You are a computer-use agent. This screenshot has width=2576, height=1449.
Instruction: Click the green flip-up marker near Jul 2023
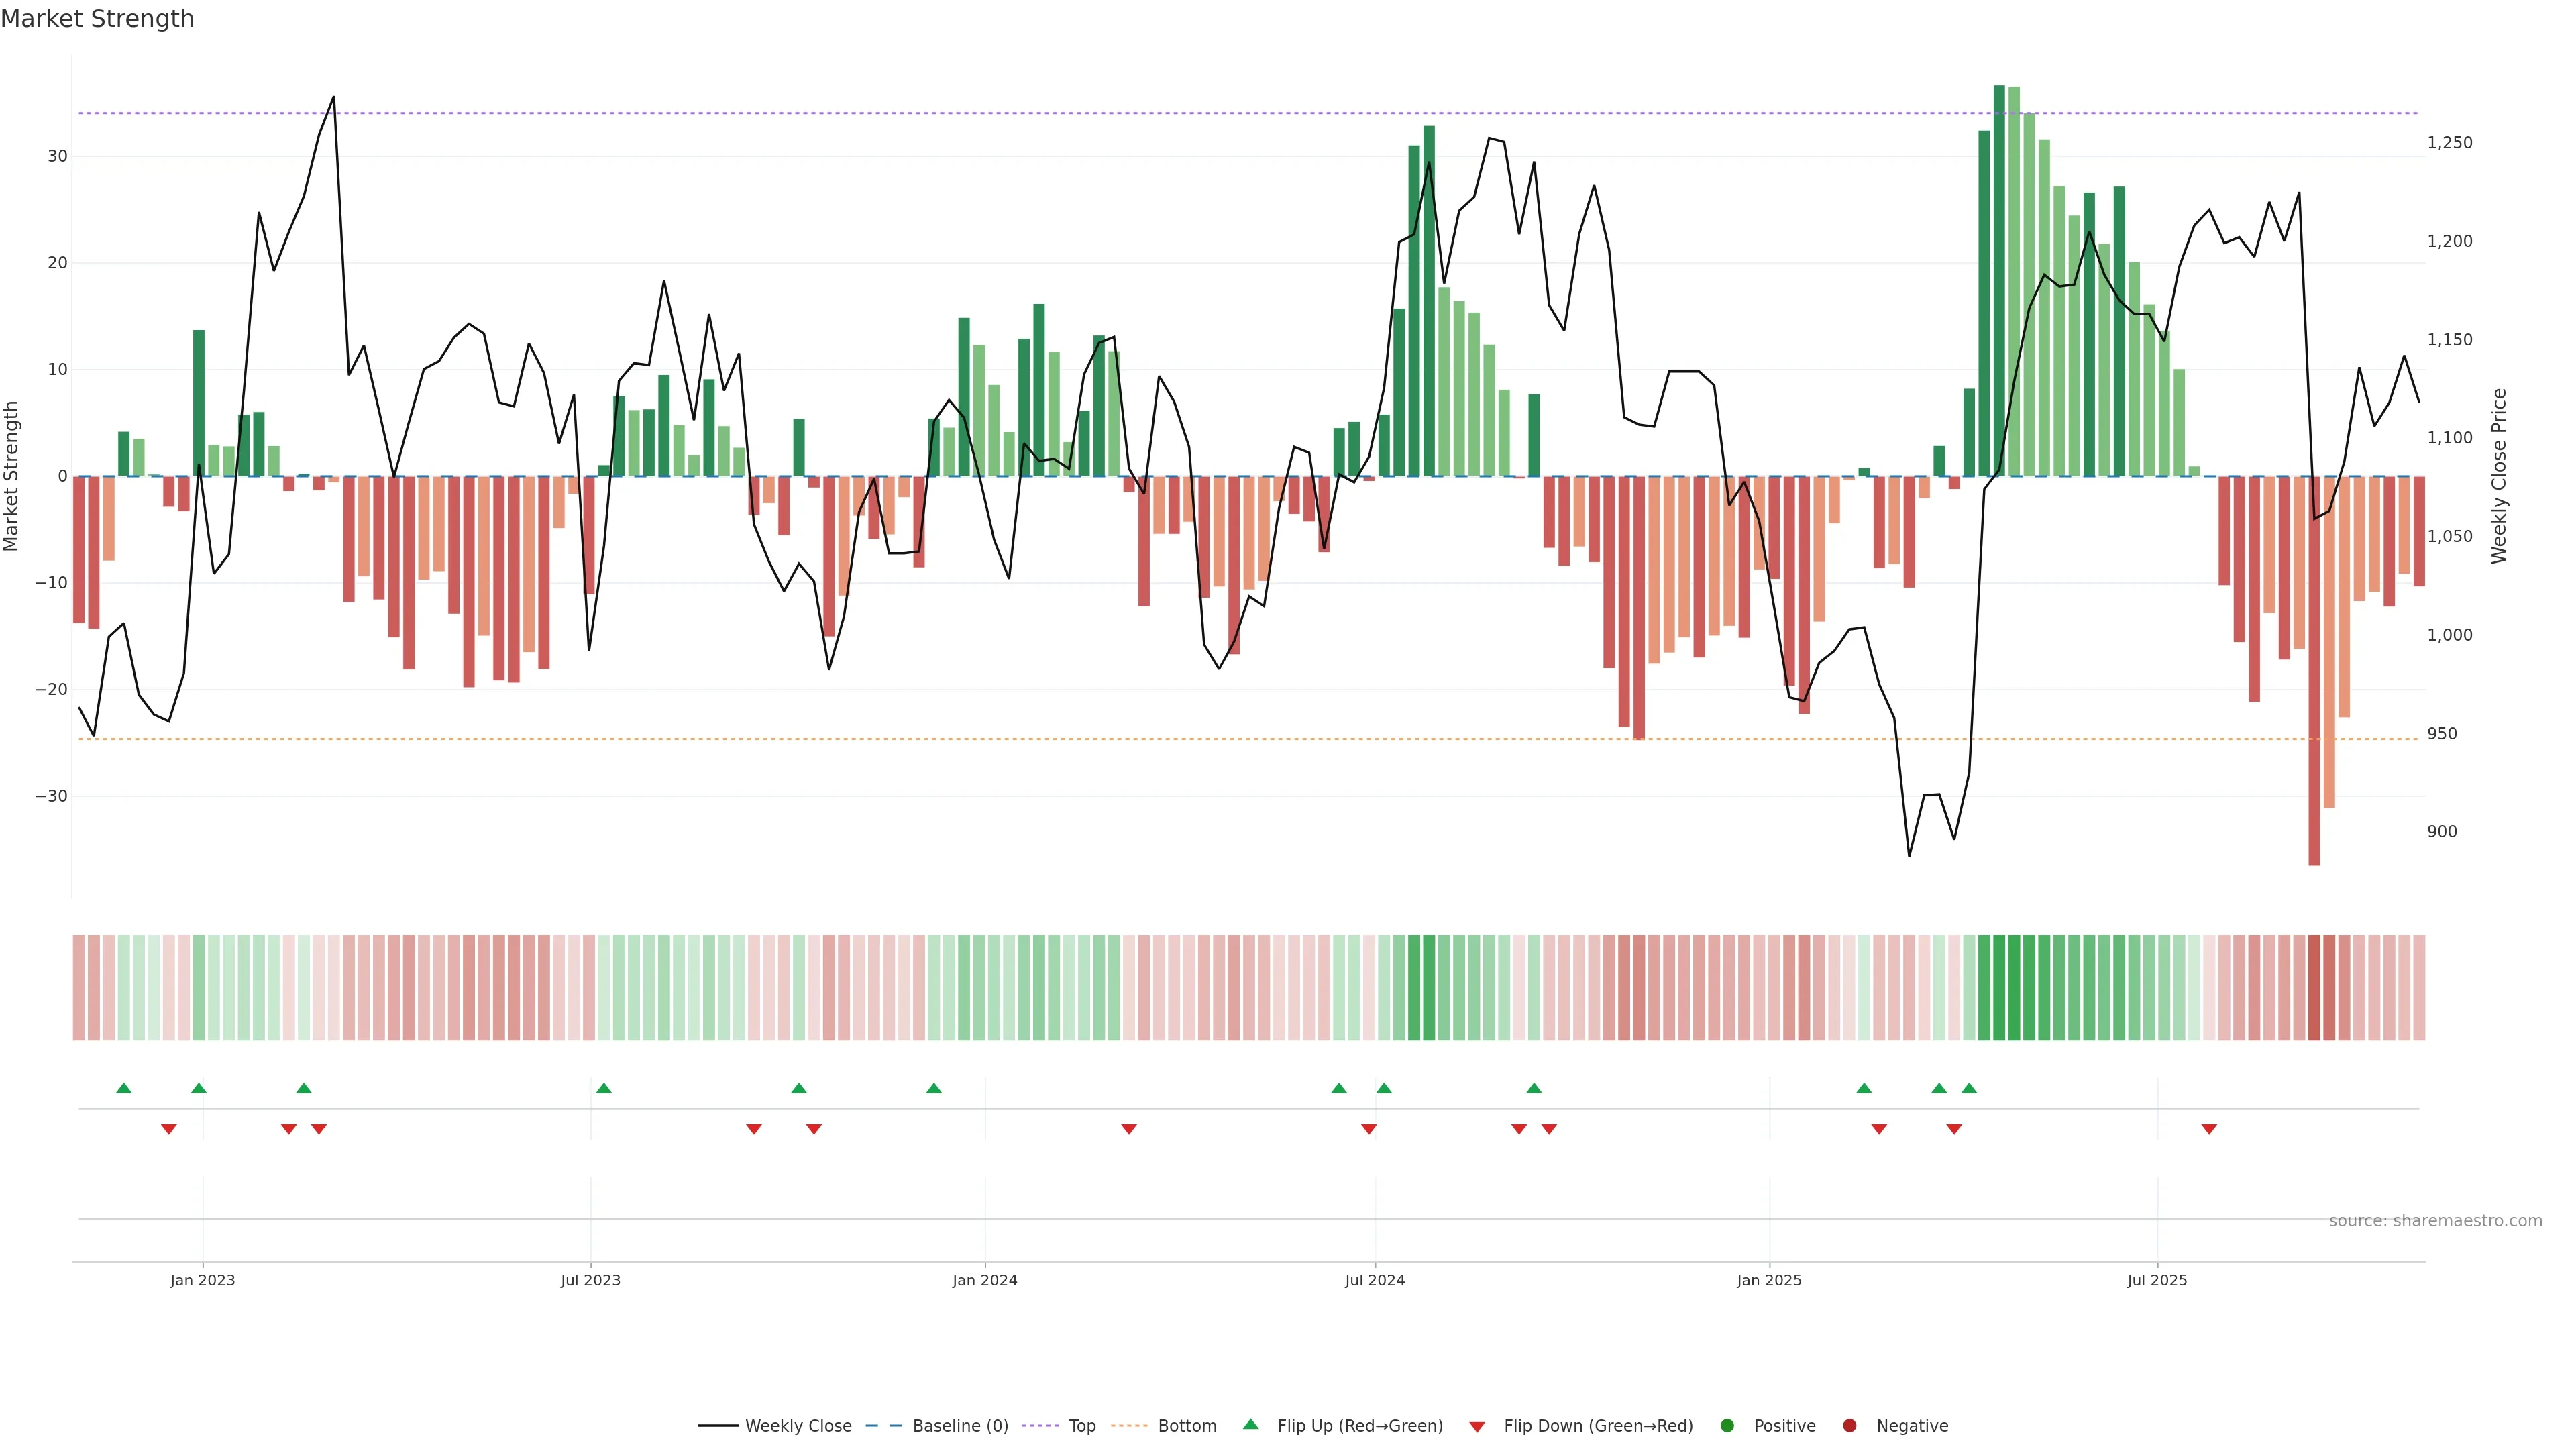pyautogui.click(x=604, y=1088)
